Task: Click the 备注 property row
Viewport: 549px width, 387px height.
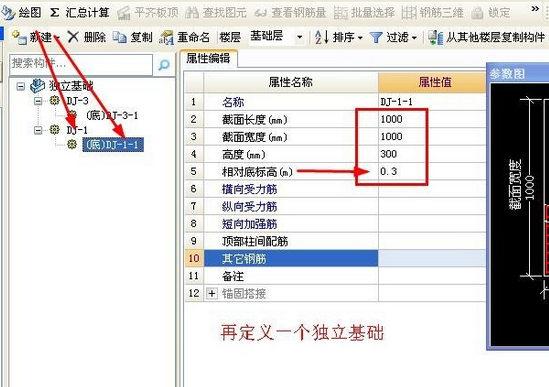Action: tap(335, 276)
